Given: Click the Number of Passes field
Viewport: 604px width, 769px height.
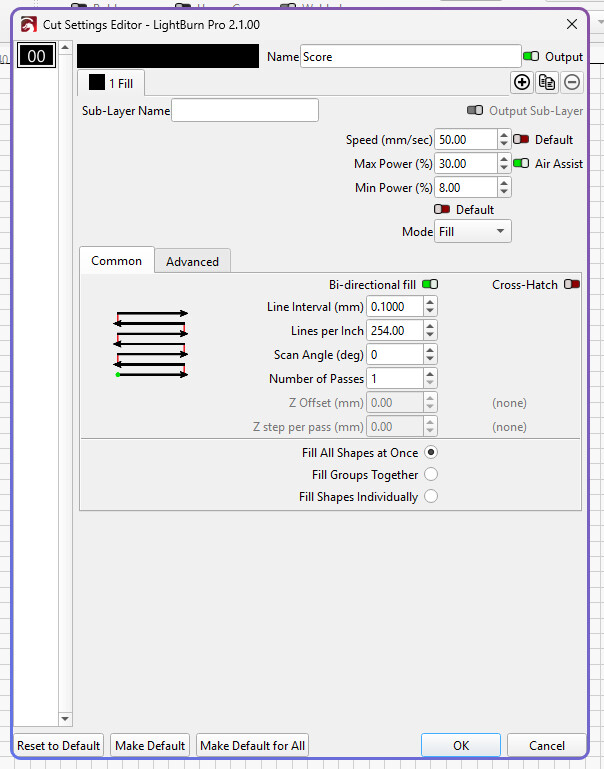Looking at the screenshot, I should (x=395, y=379).
